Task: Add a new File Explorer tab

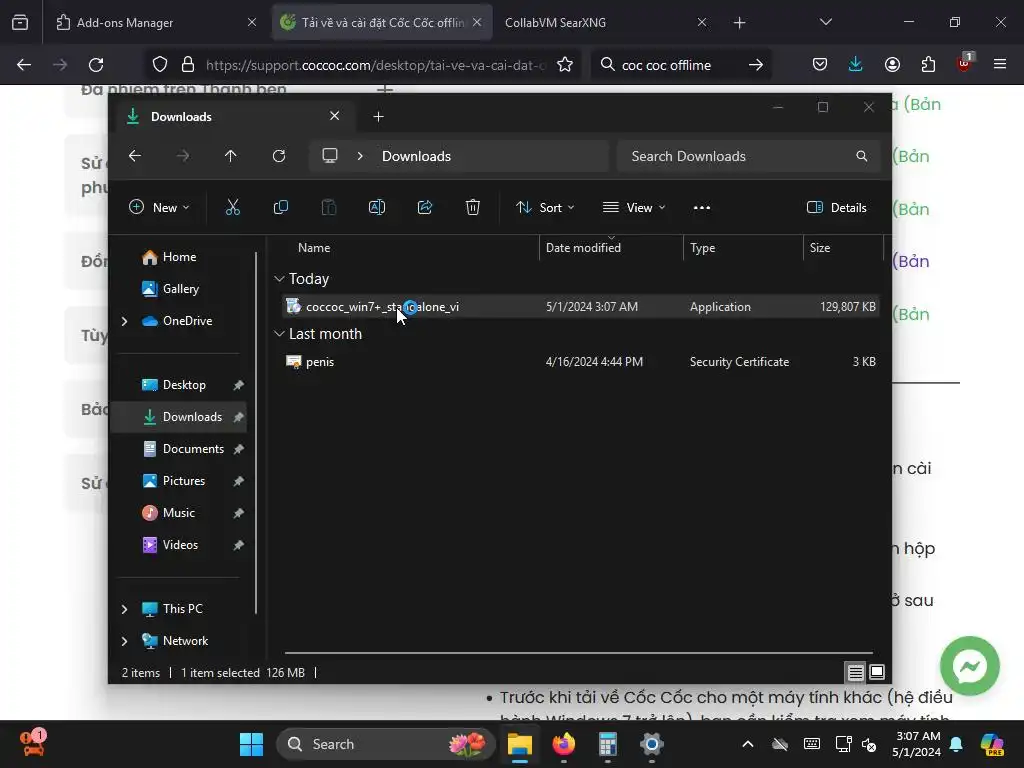Action: click(x=378, y=116)
